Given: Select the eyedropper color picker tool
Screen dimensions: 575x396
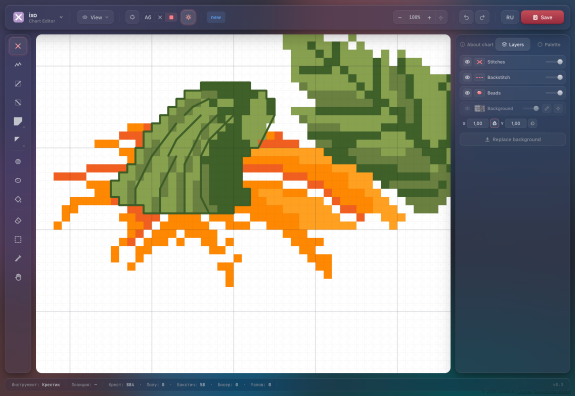Looking at the screenshot, I should pos(18,258).
